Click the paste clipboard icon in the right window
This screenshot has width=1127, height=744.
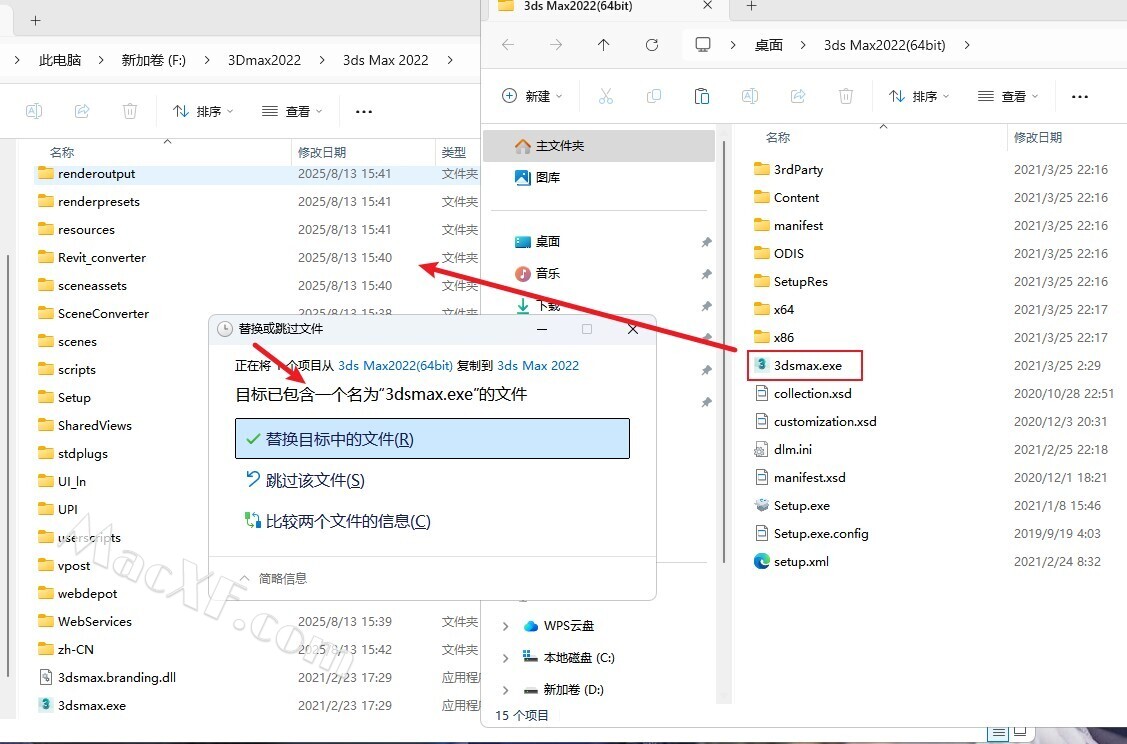(x=702, y=96)
